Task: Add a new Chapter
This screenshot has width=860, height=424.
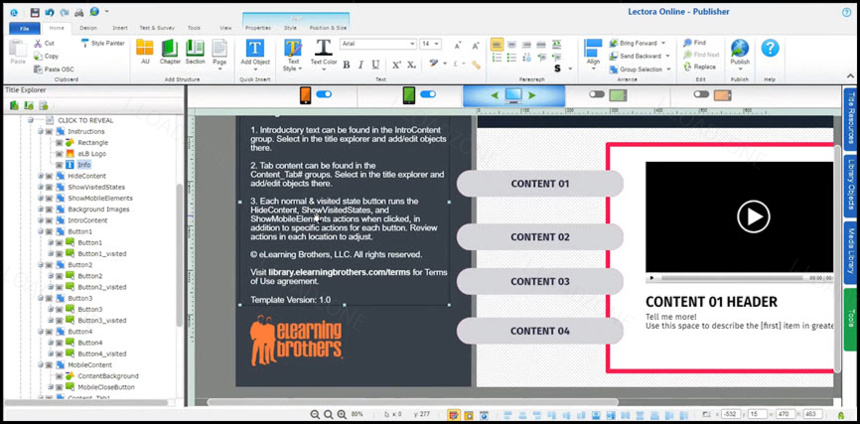Action: [170, 52]
